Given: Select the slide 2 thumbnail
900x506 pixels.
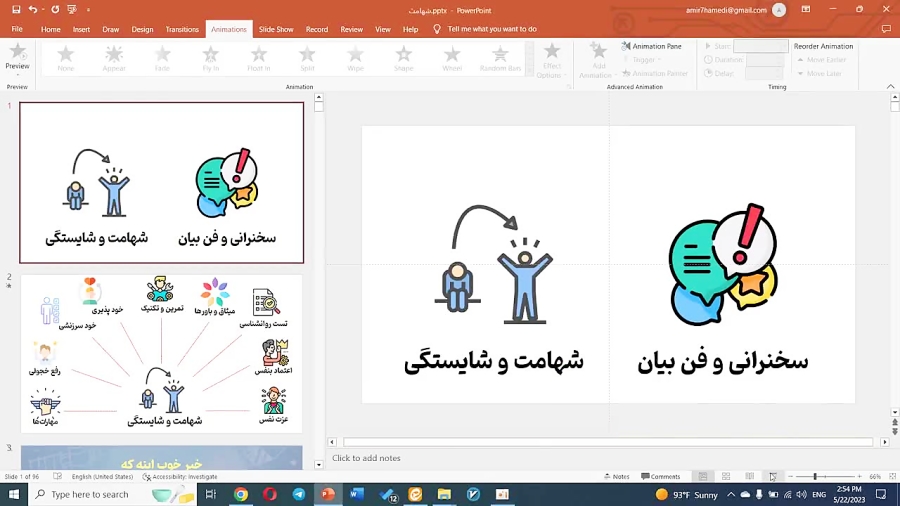Looking at the screenshot, I should 161,354.
